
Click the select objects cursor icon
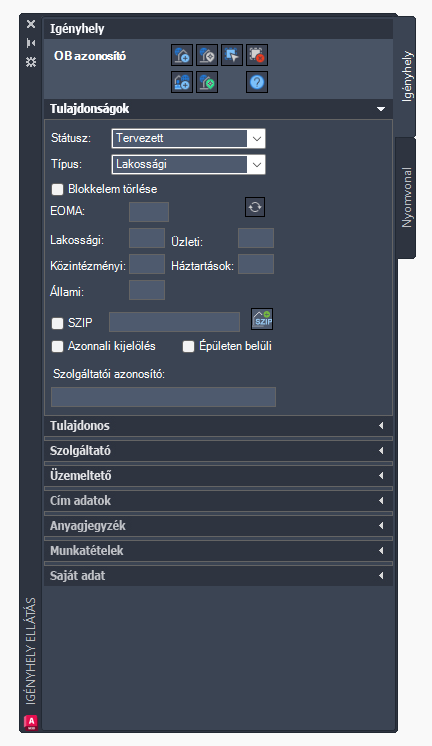coord(232,55)
